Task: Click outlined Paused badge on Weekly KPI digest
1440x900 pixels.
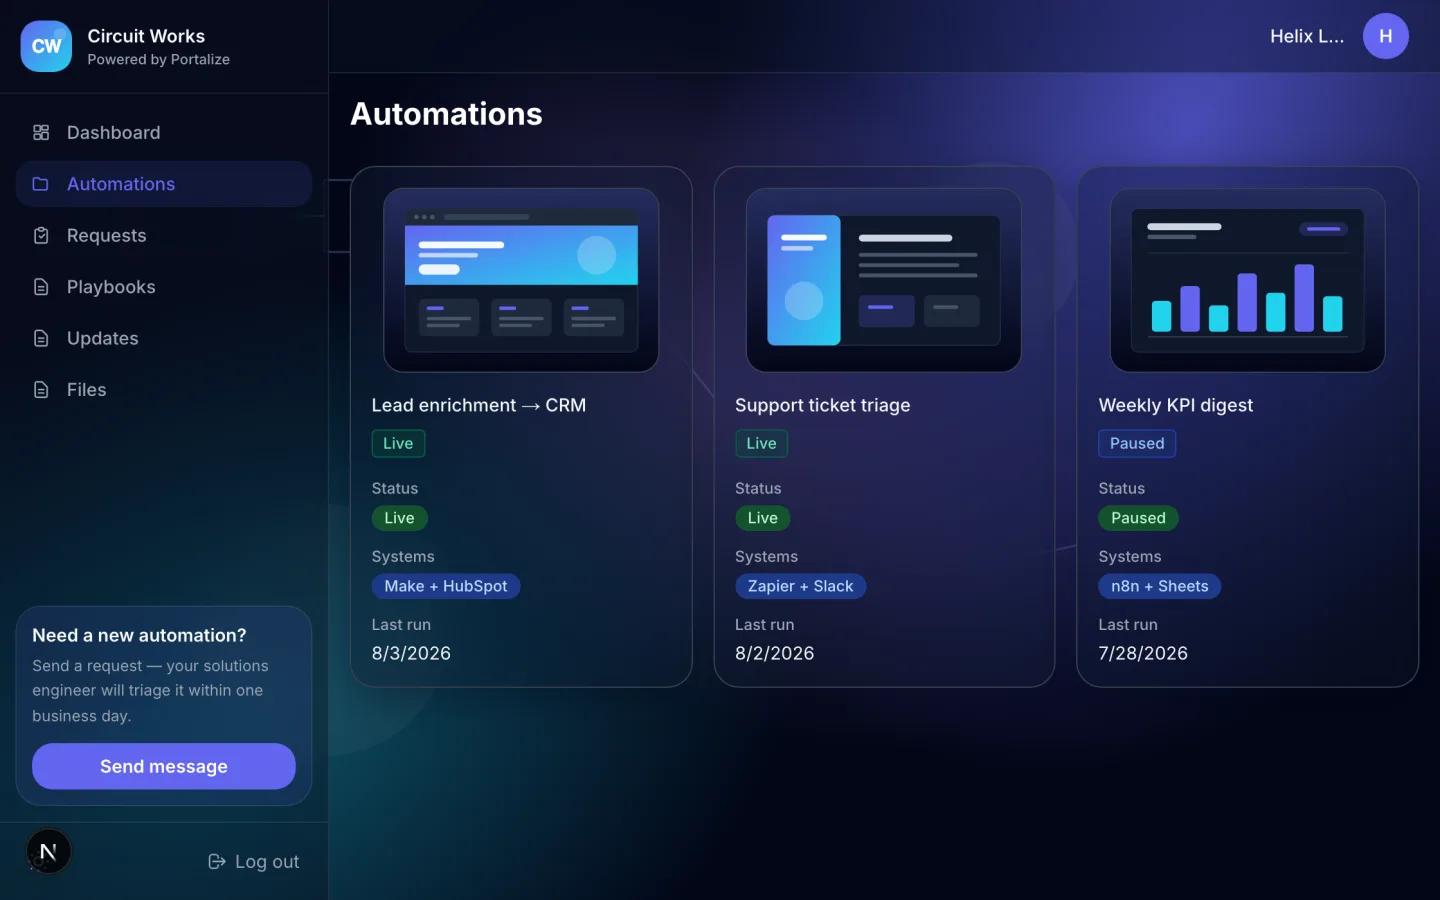Action: click(1137, 443)
